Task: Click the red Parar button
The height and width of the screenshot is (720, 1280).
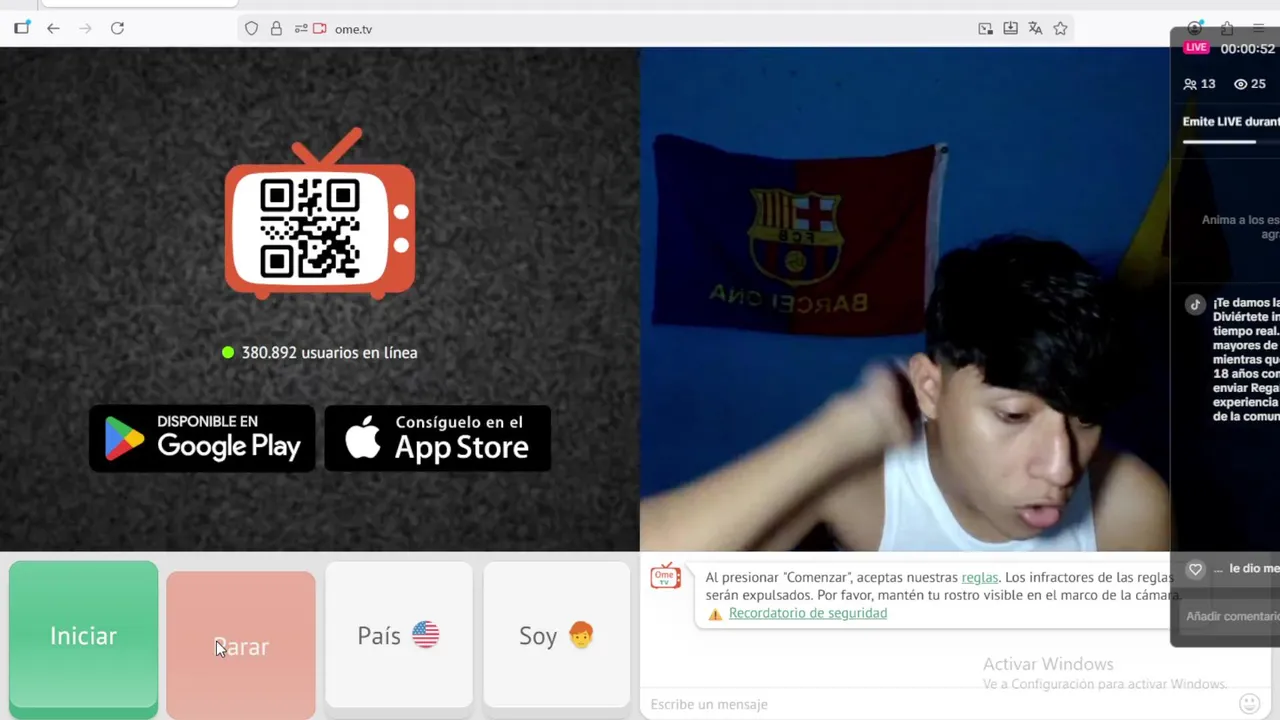Action: (x=241, y=645)
